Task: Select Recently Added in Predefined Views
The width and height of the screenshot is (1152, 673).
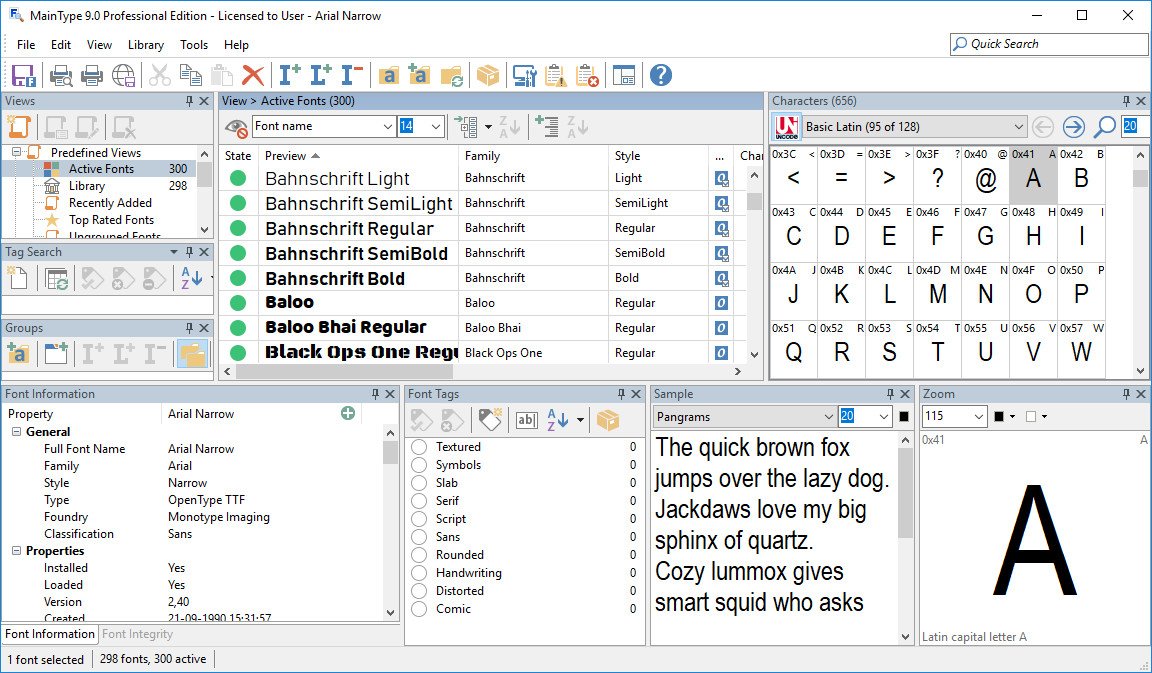Action: click(110, 203)
